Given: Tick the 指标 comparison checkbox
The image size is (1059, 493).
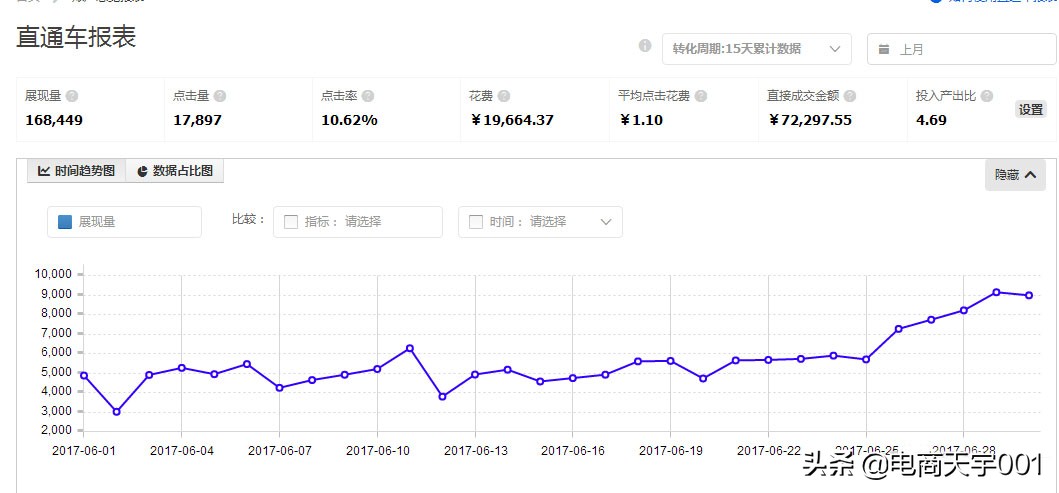Looking at the screenshot, I should coord(291,222).
